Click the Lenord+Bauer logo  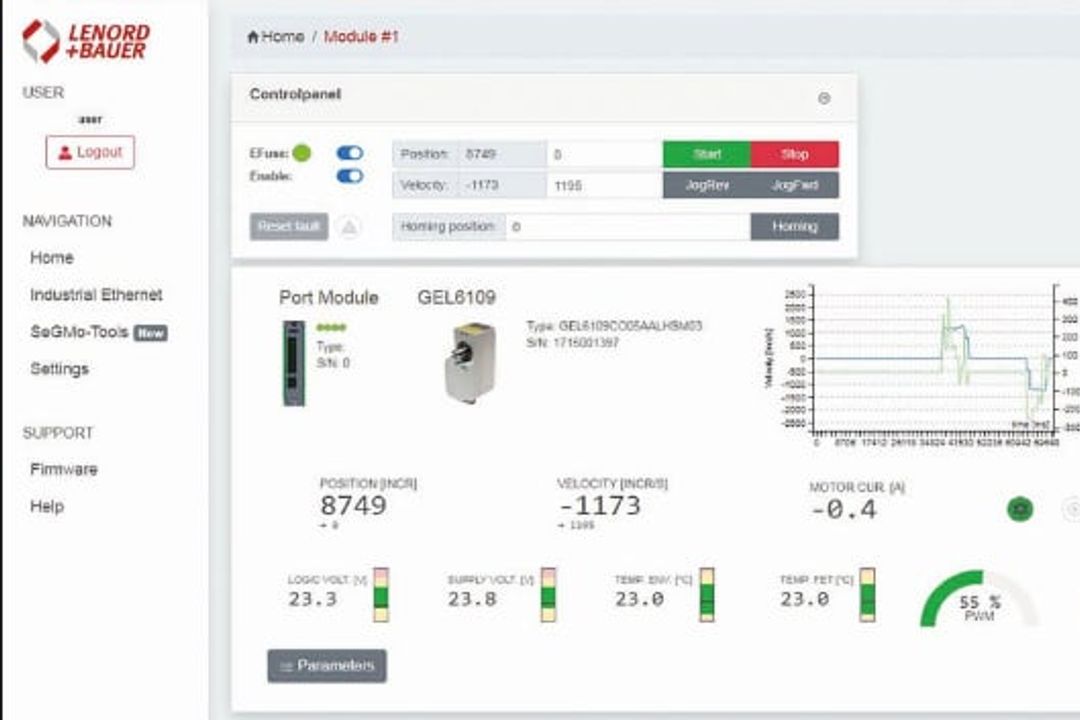tap(86, 41)
